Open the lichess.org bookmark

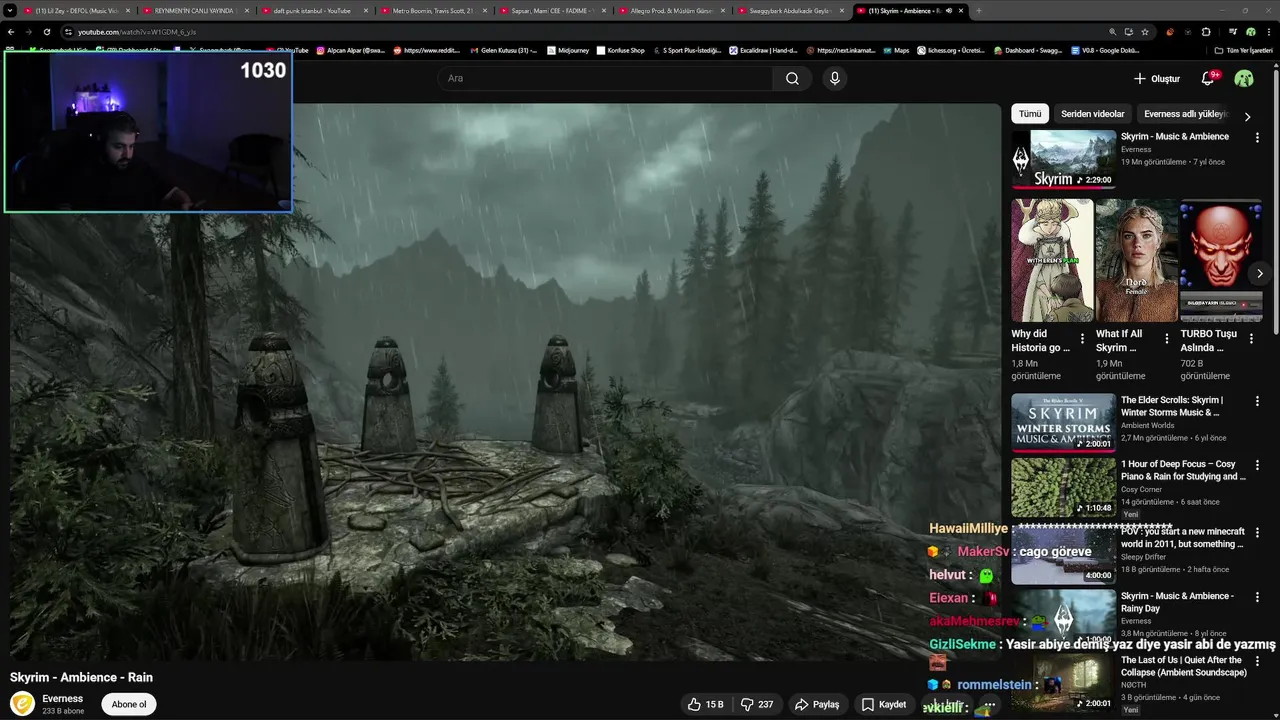click(950, 50)
